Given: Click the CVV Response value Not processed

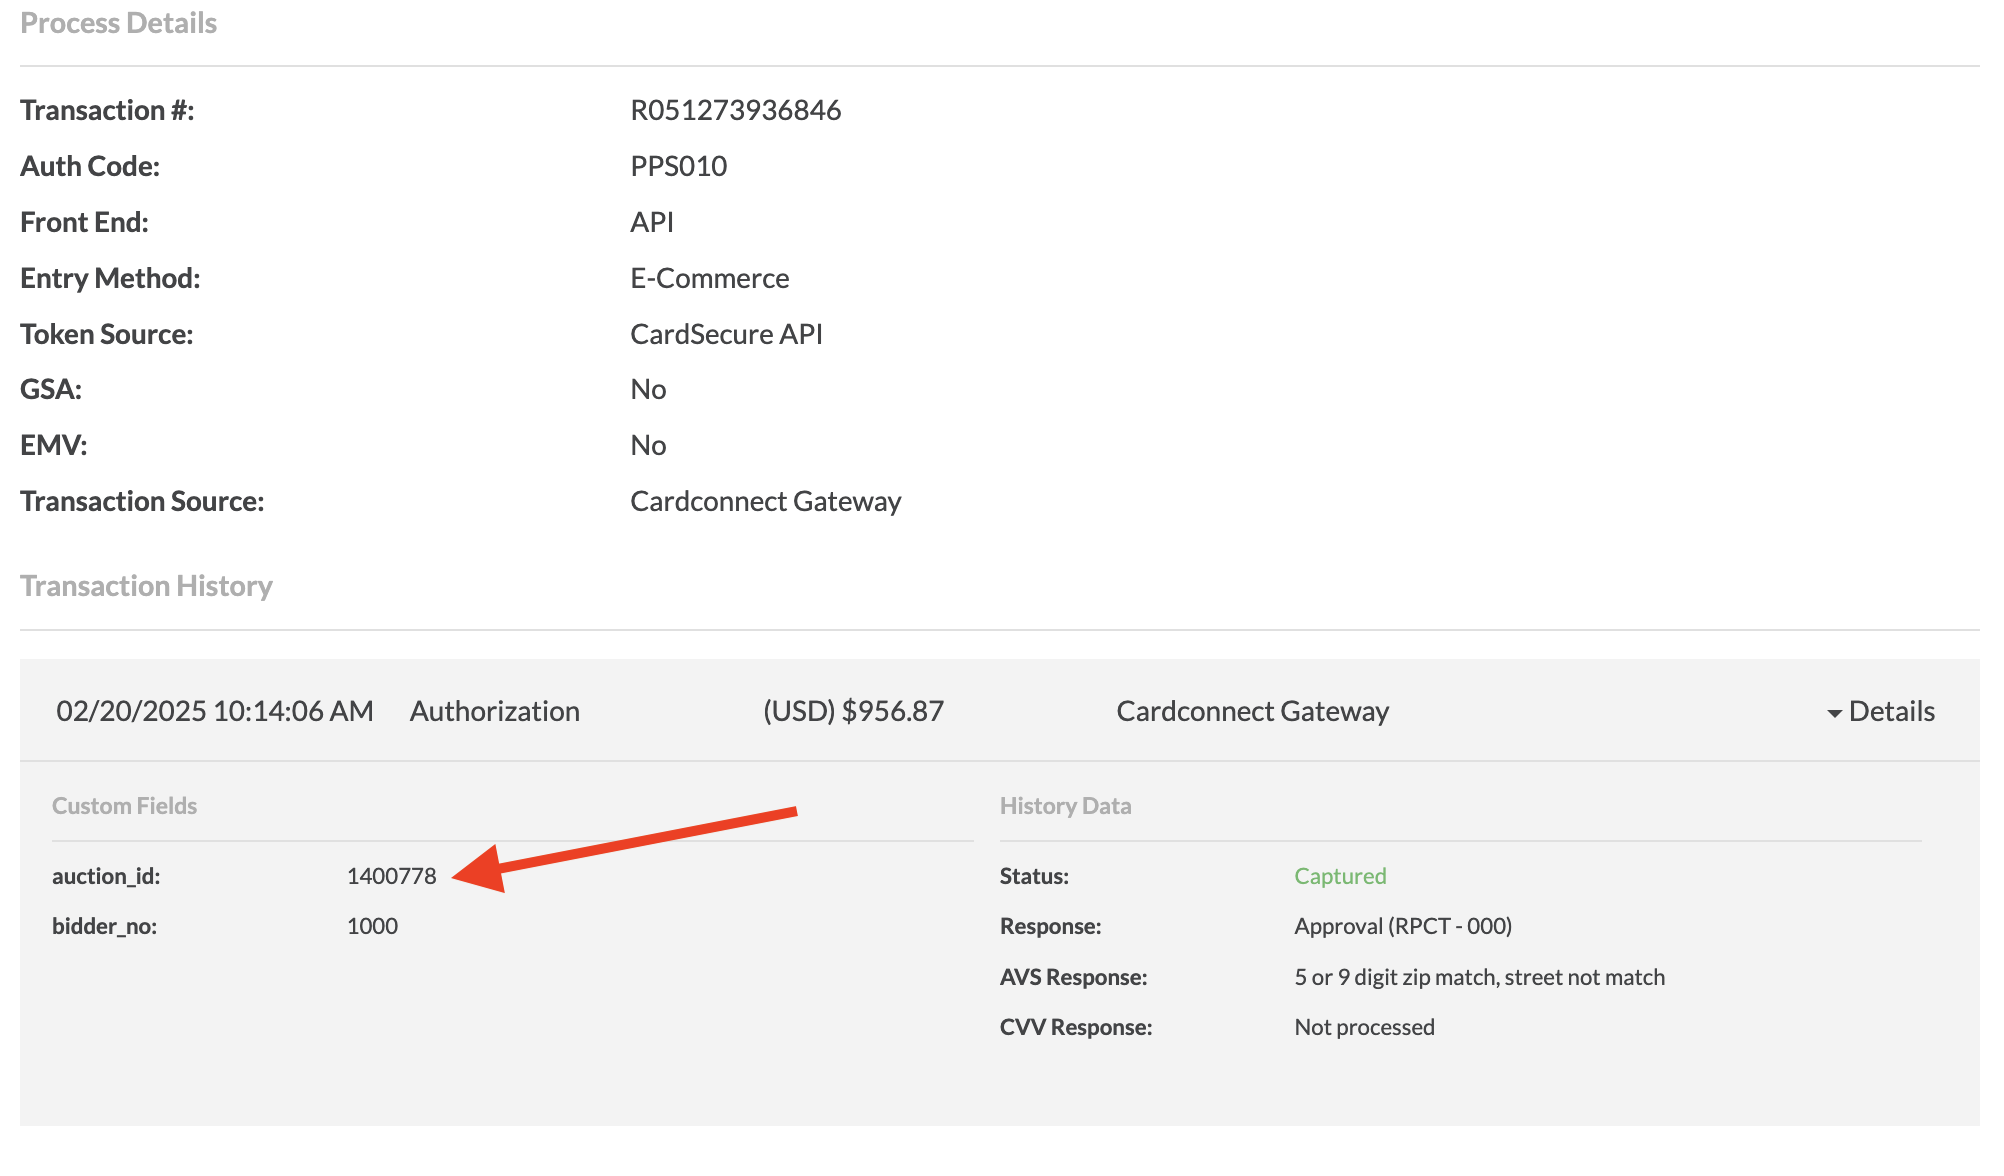Looking at the screenshot, I should pos(1364,1027).
